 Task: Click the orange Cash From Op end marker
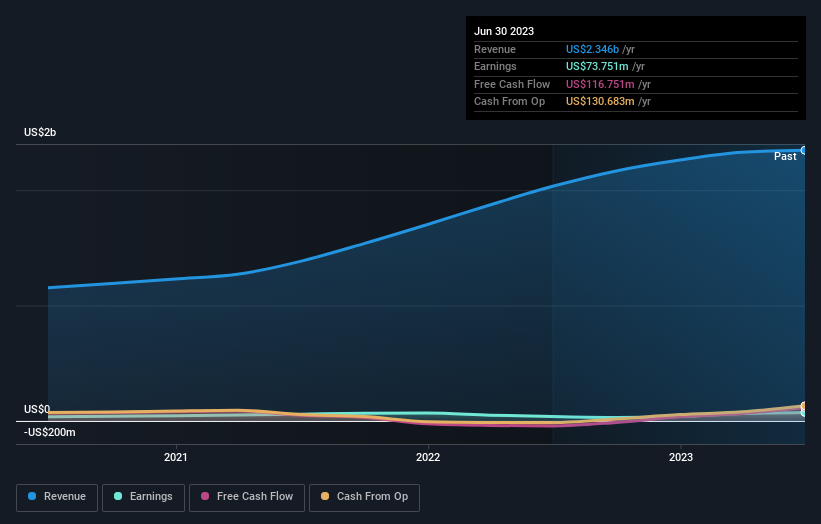click(x=804, y=406)
